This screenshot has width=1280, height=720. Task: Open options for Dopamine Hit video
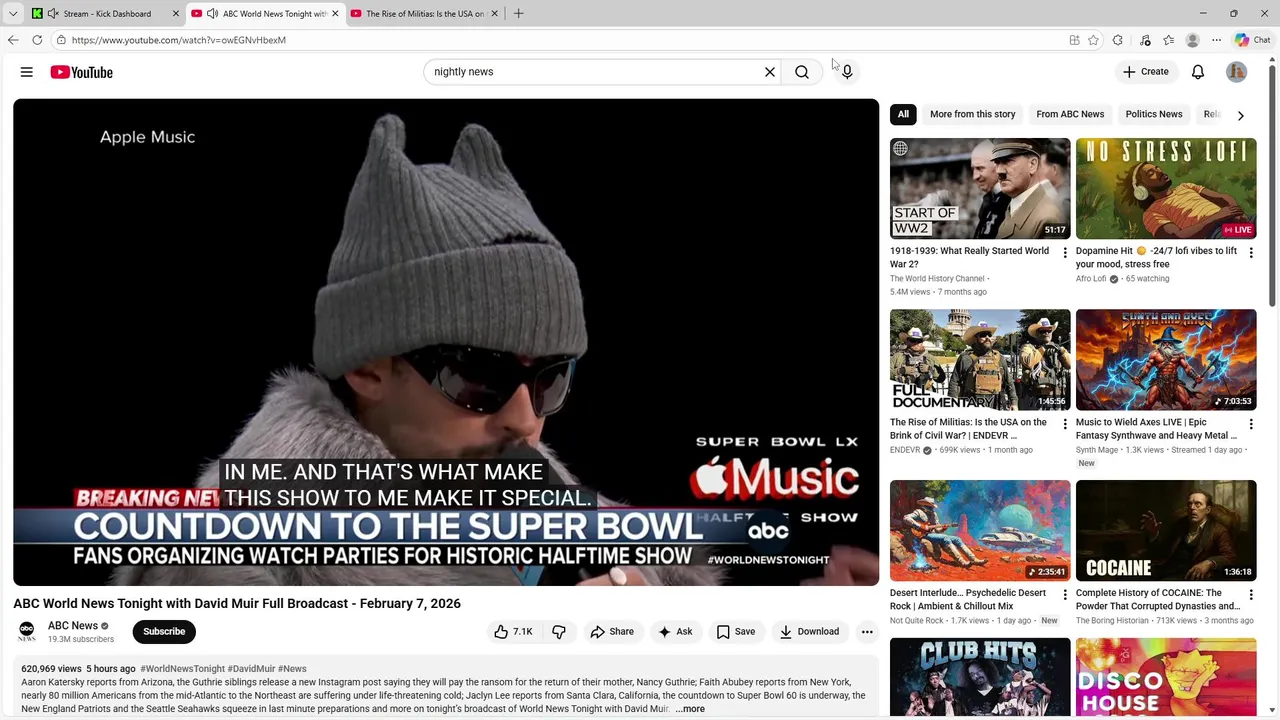tap(1250, 253)
